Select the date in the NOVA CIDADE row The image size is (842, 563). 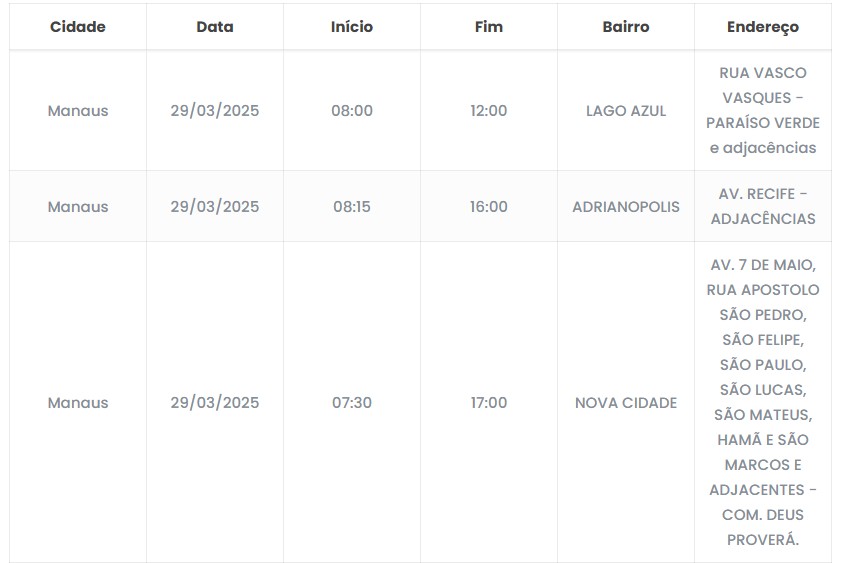point(215,403)
